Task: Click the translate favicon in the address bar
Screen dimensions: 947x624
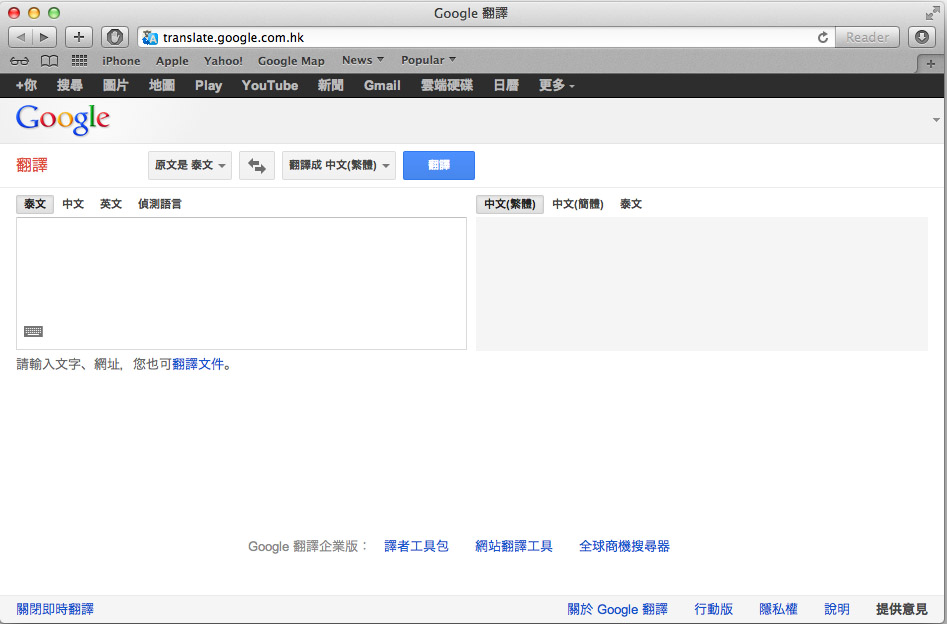Action: (150, 37)
